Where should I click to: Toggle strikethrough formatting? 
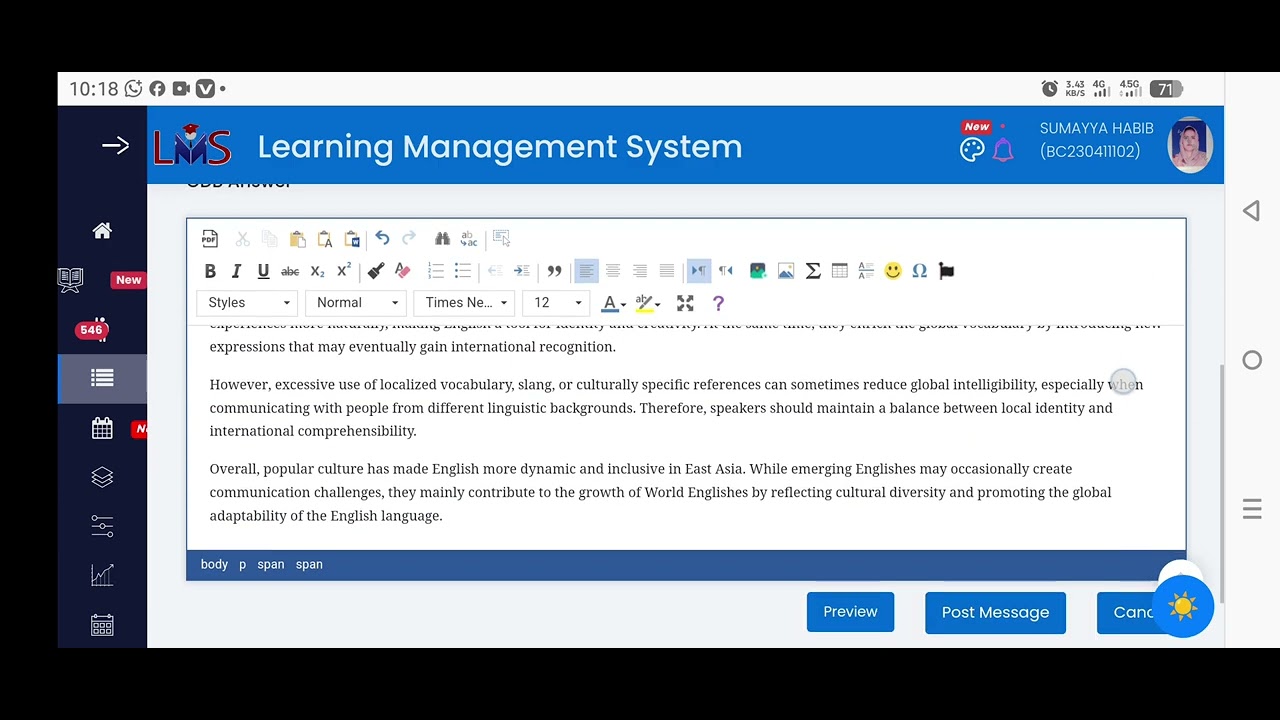pyautogui.click(x=290, y=271)
